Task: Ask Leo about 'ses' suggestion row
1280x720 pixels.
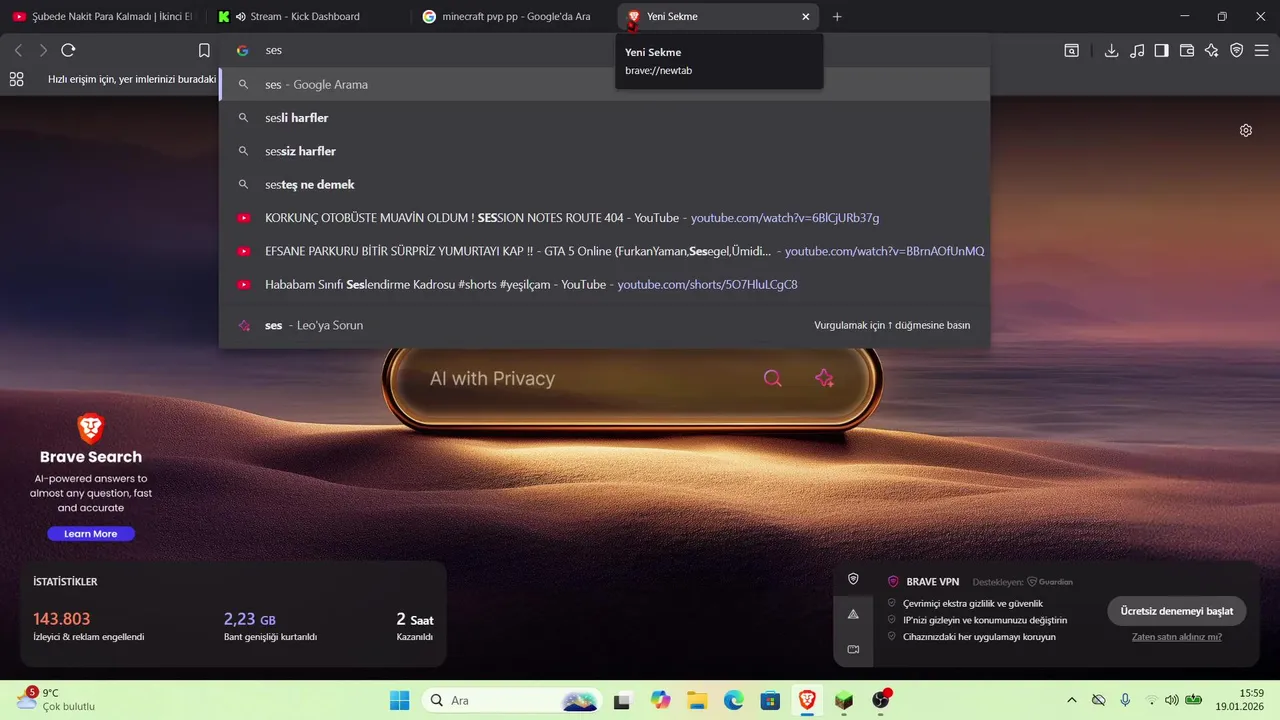Action: point(605,325)
